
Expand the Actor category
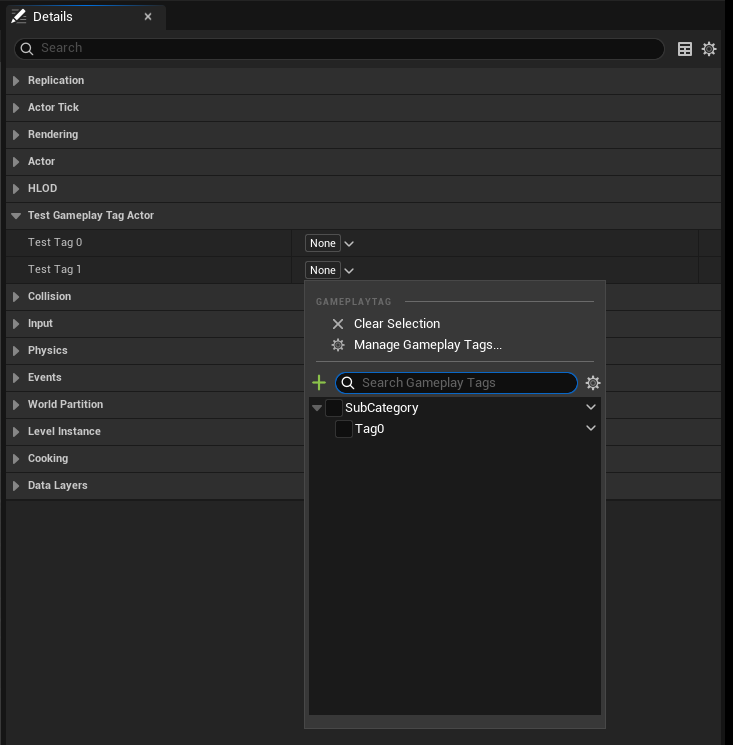(x=16, y=162)
